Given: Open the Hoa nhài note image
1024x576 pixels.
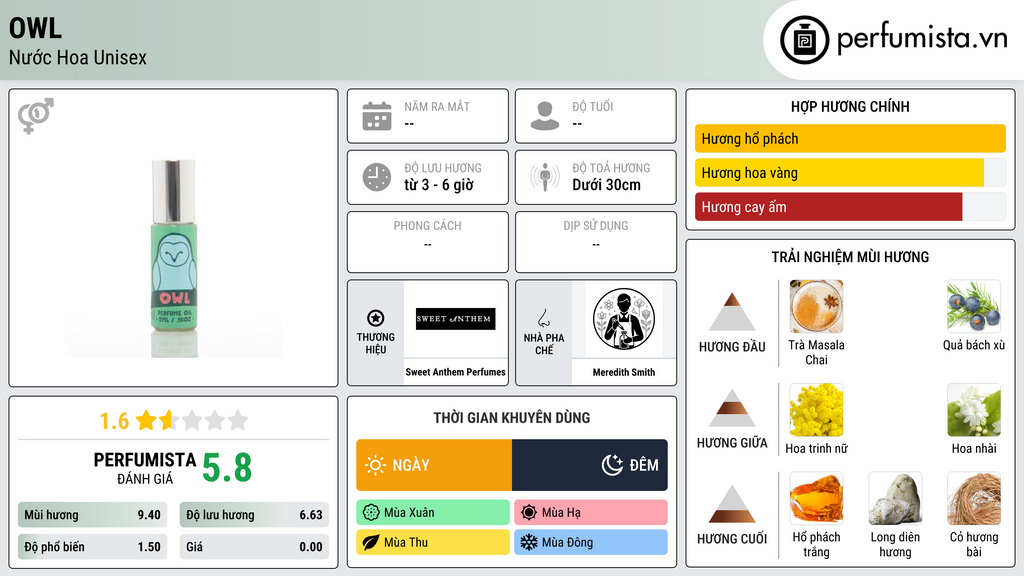Looking at the screenshot, I should (x=974, y=409).
